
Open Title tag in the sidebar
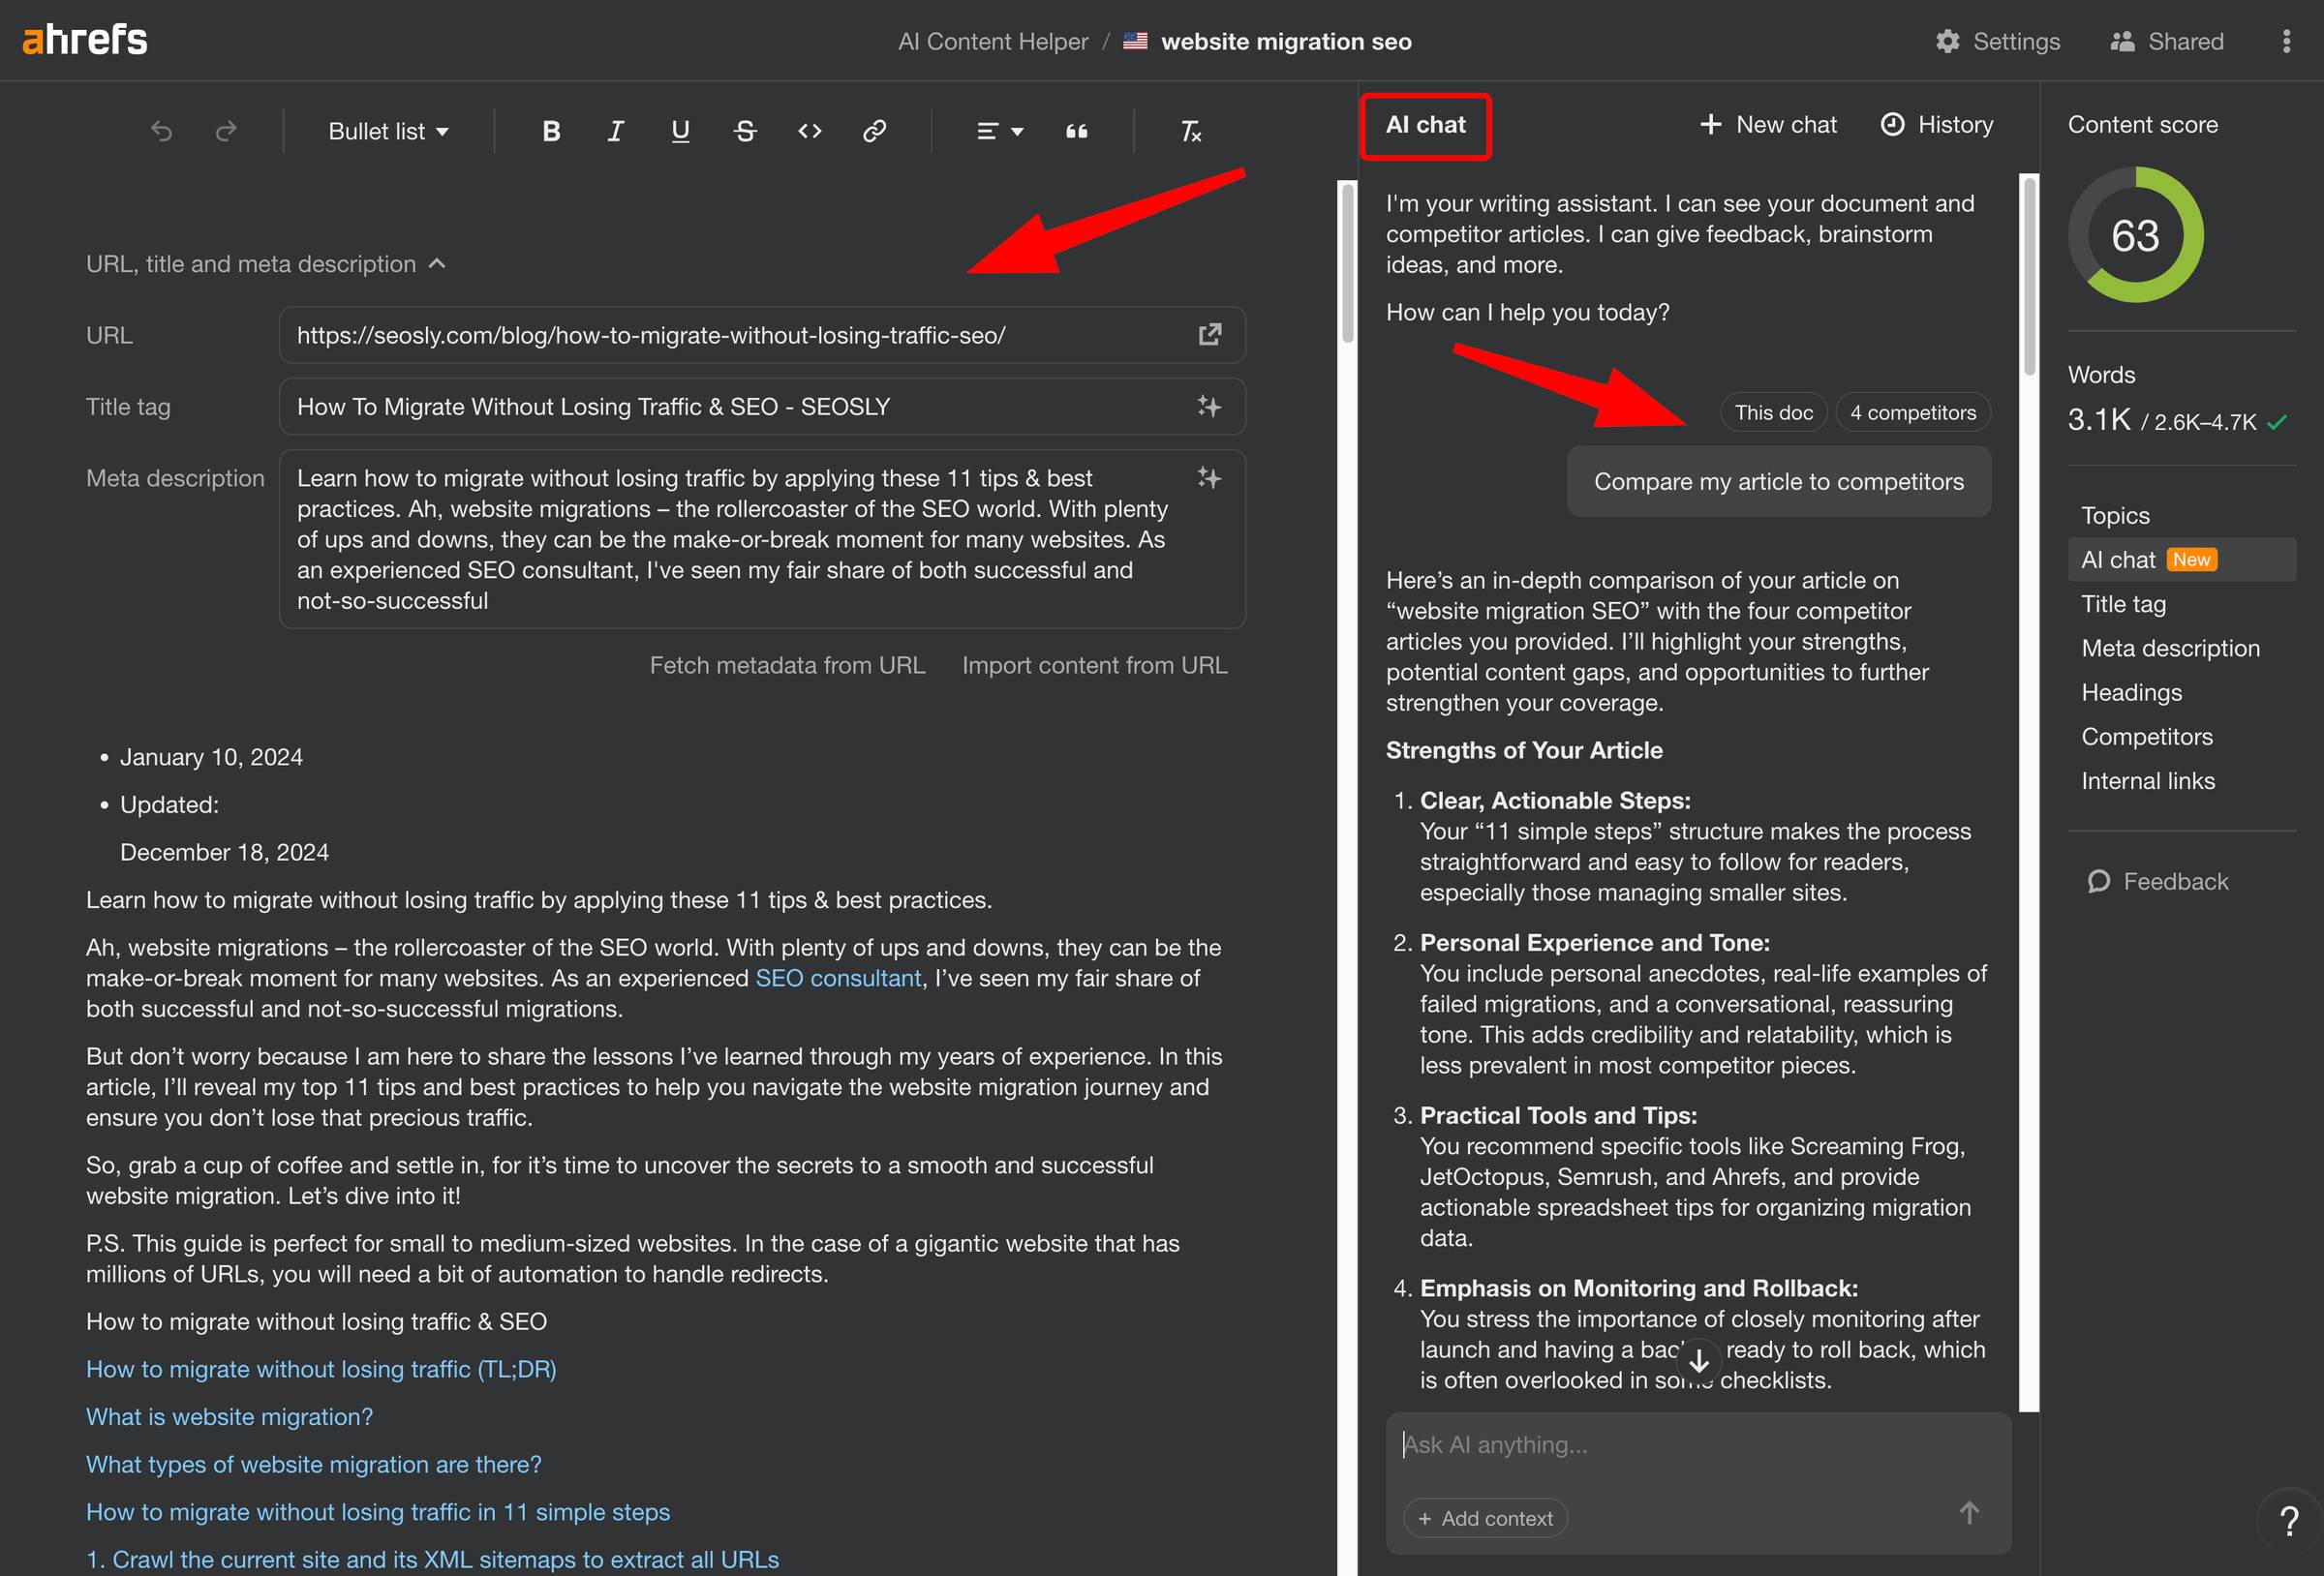2123,604
